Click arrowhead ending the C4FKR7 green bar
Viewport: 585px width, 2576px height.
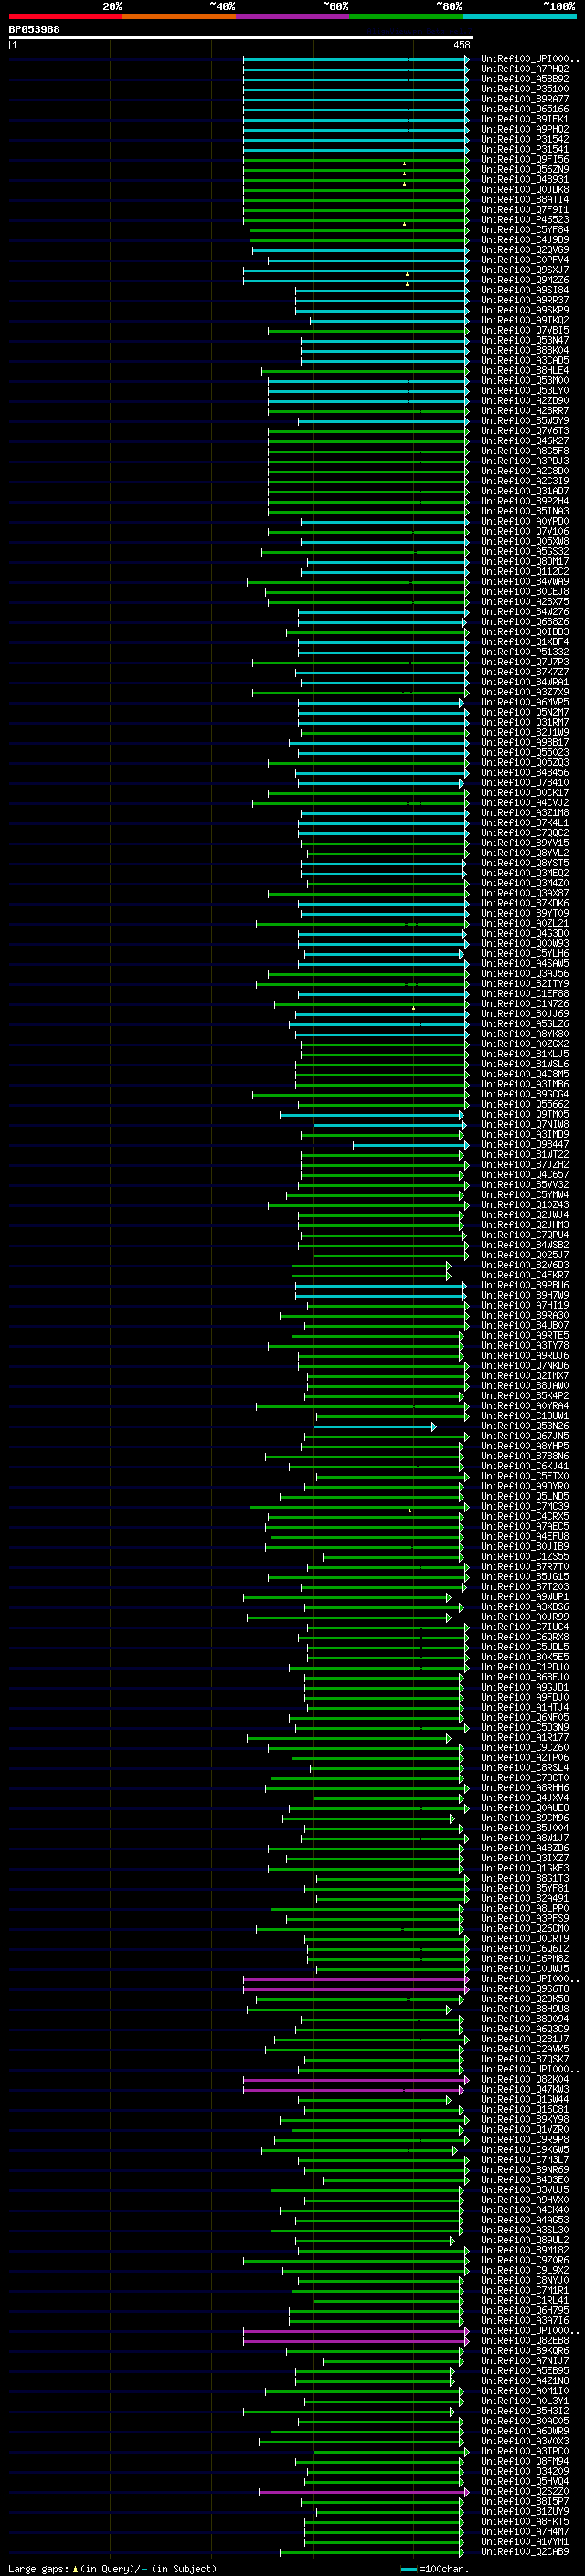click(x=448, y=1275)
